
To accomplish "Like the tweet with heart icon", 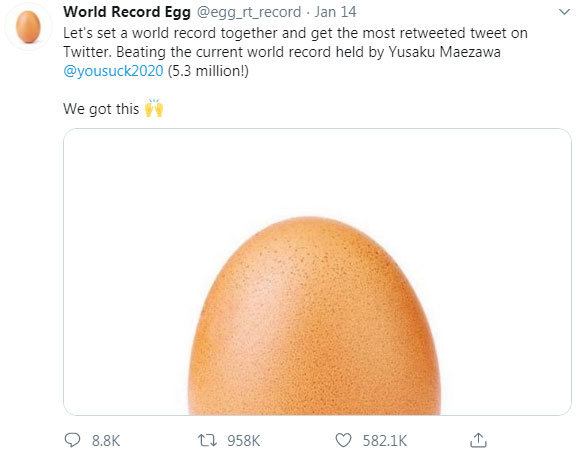I will [x=343, y=440].
